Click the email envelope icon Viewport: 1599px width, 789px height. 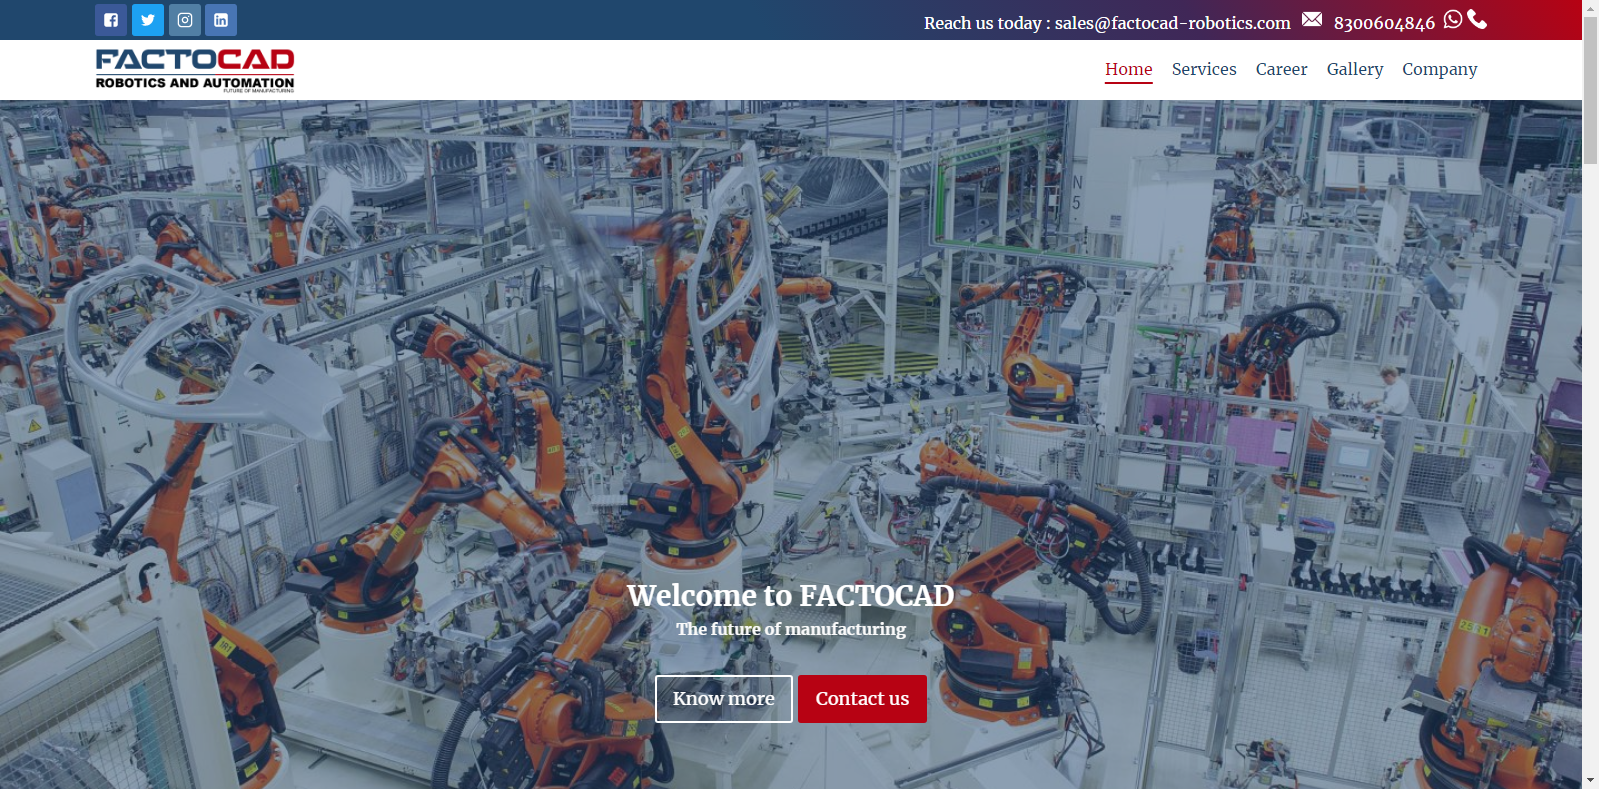(x=1312, y=20)
